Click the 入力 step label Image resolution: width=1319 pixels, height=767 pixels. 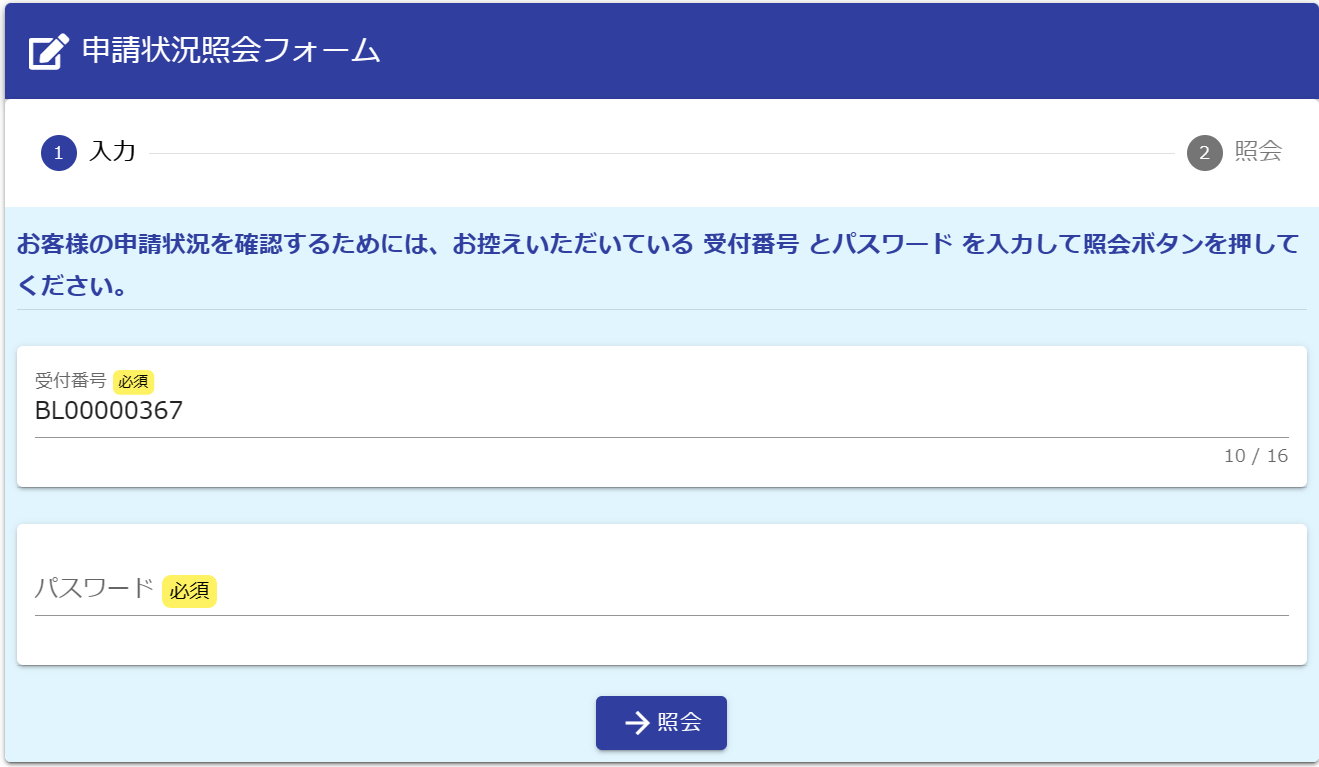click(x=112, y=152)
